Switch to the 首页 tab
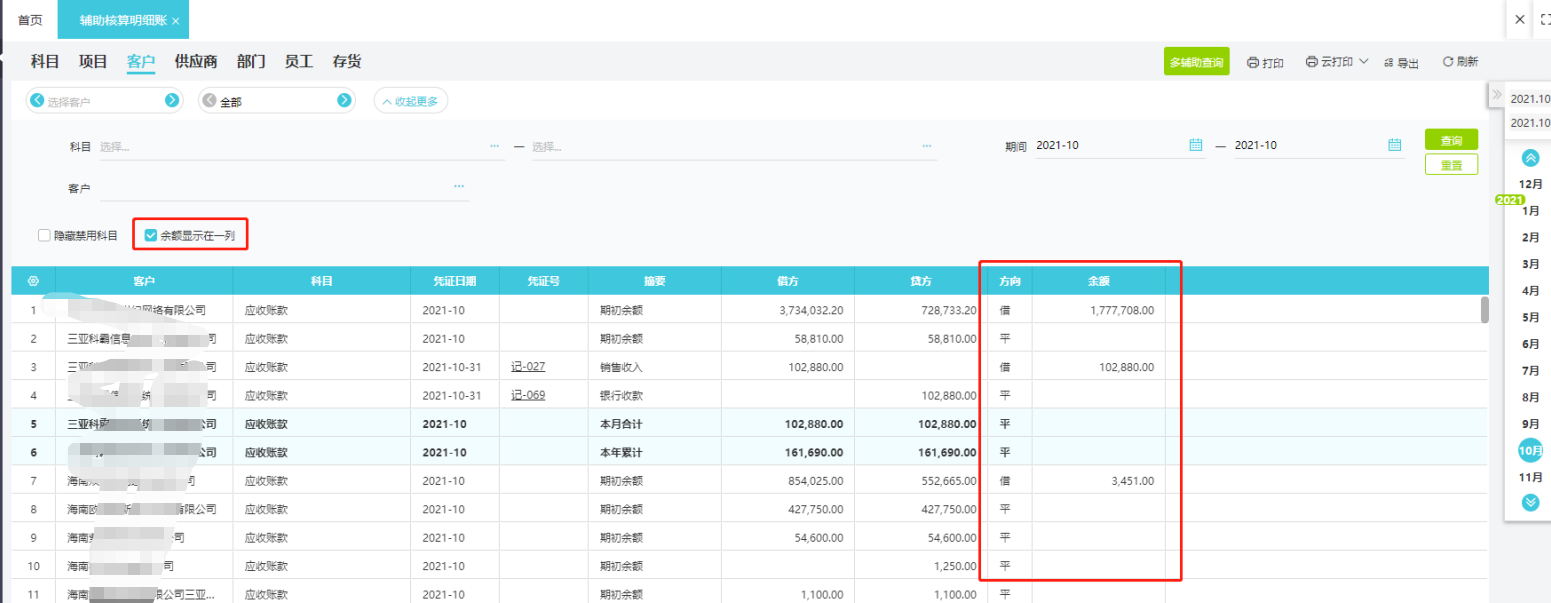 click(x=30, y=20)
